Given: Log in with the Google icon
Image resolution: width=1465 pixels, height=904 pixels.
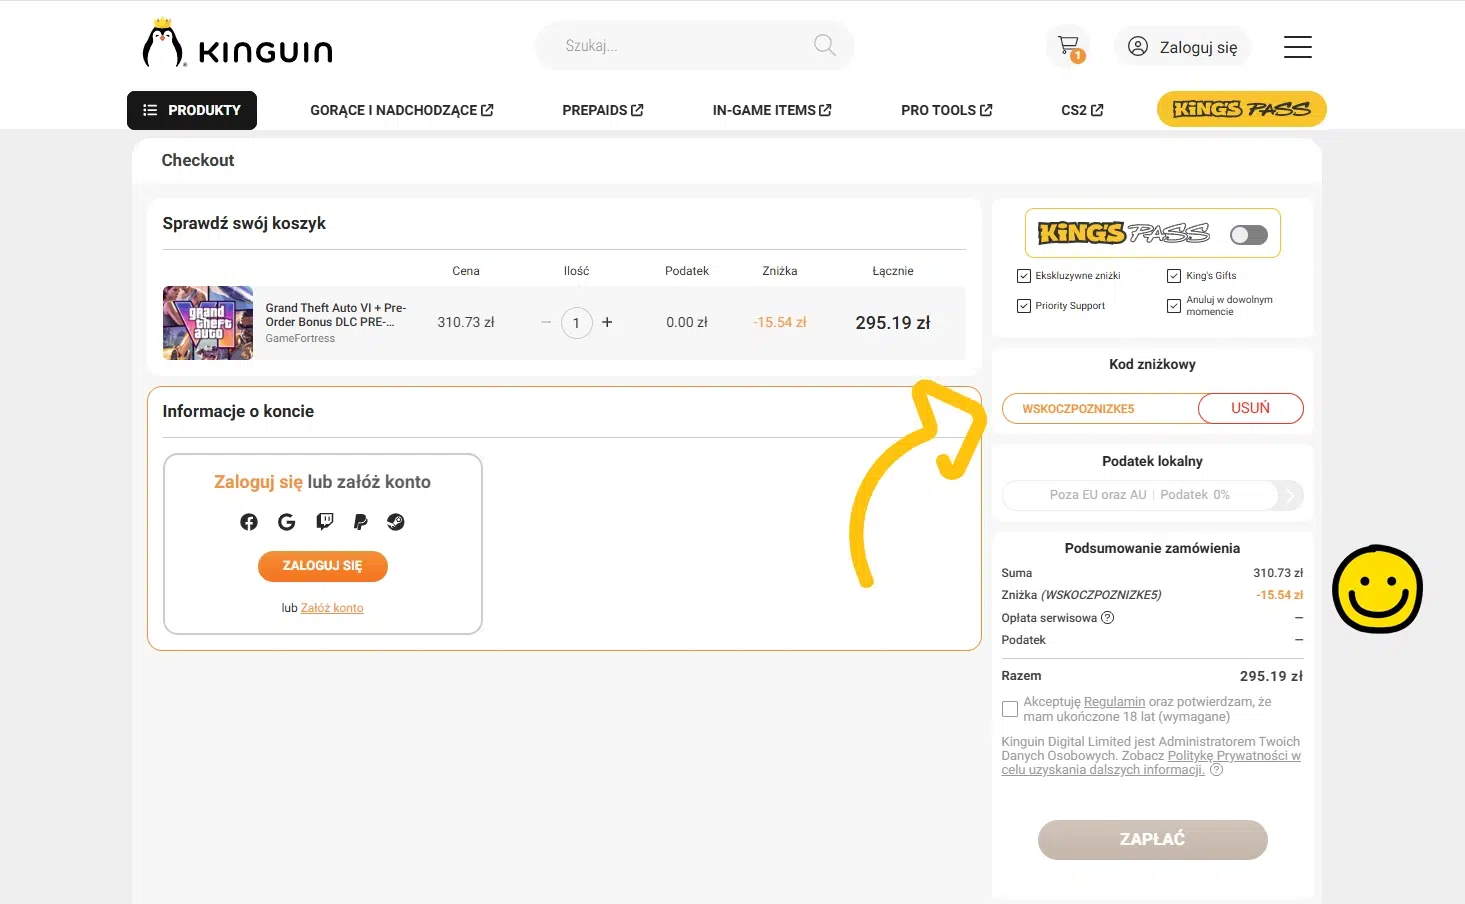Looking at the screenshot, I should 287,522.
